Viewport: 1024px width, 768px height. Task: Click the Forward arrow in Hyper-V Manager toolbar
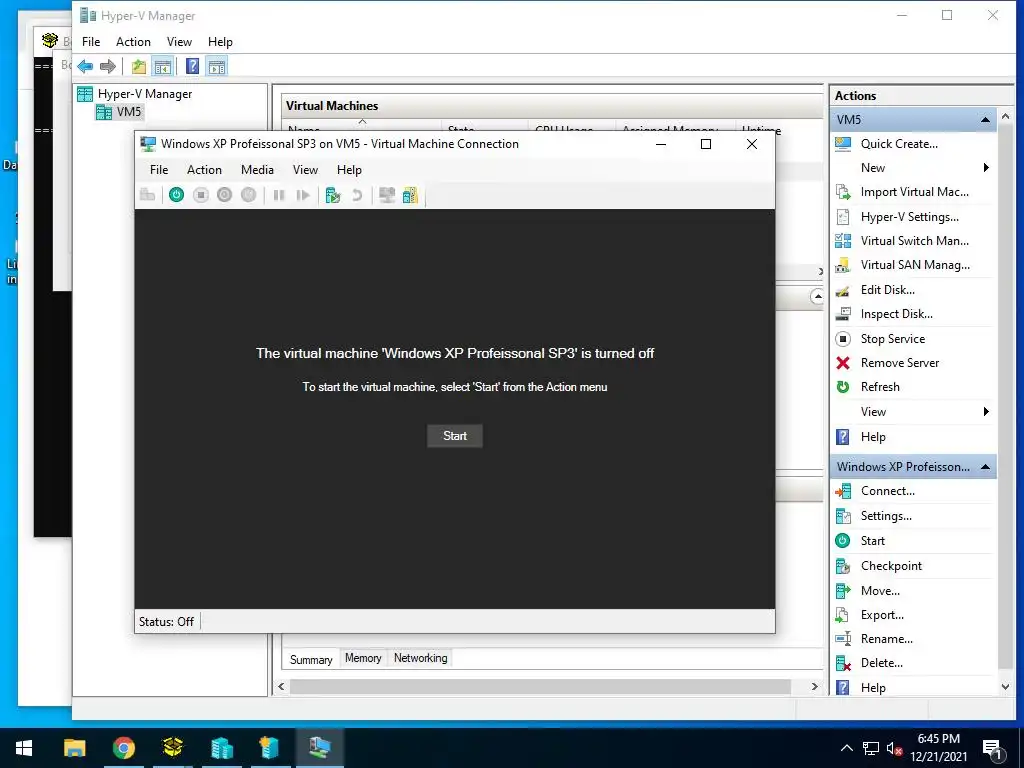108,66
